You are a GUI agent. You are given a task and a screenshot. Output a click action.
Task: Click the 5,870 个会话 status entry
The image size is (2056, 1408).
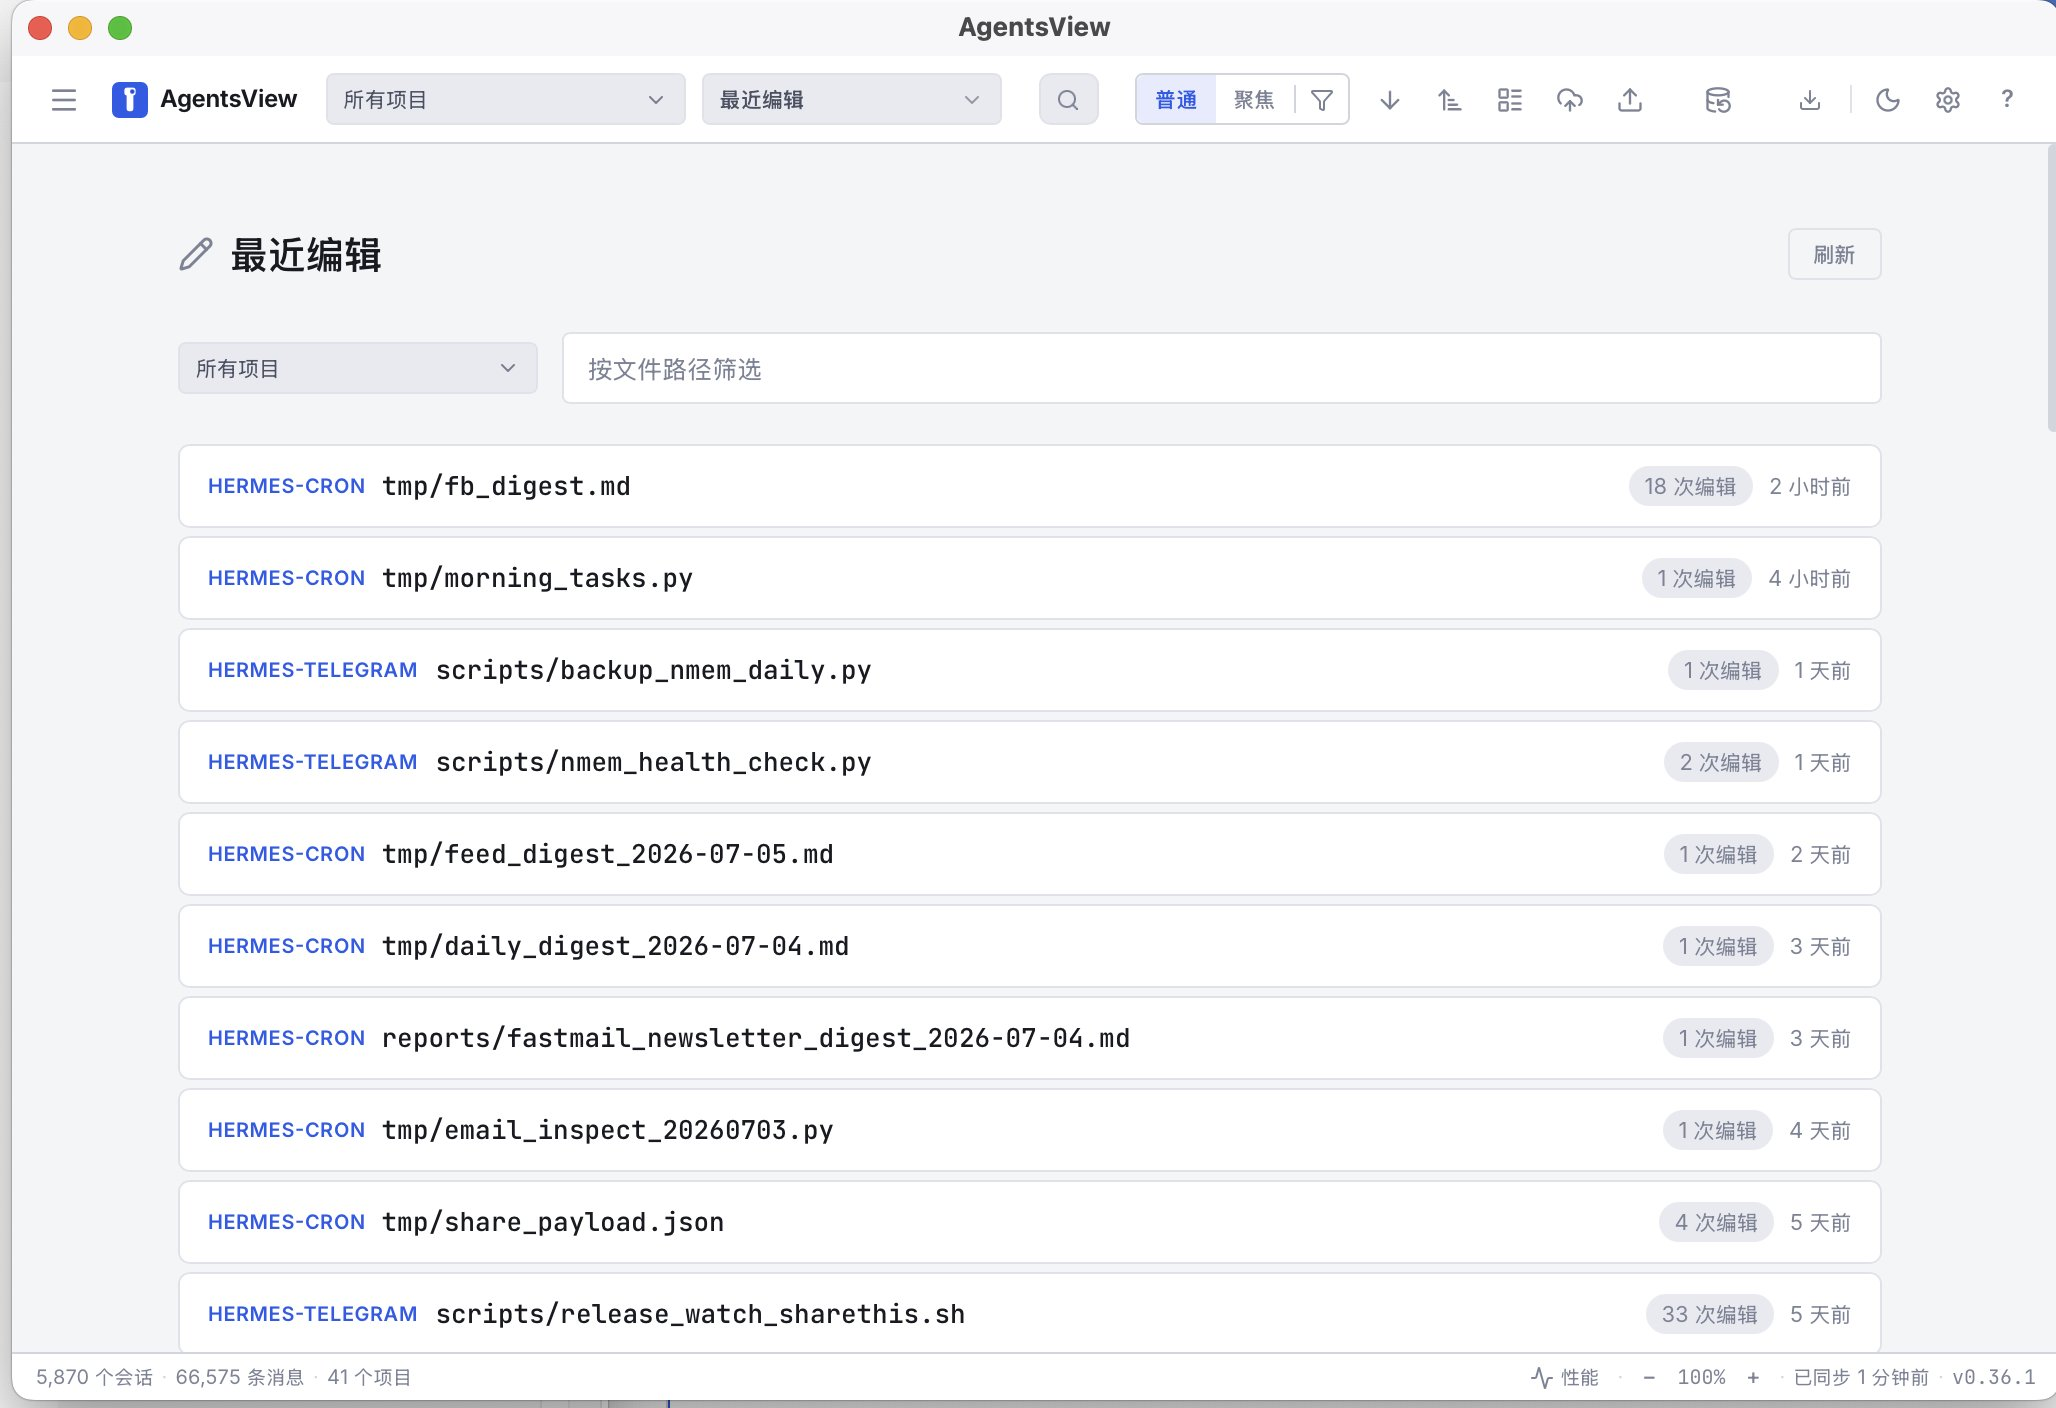coord(94,1378)
